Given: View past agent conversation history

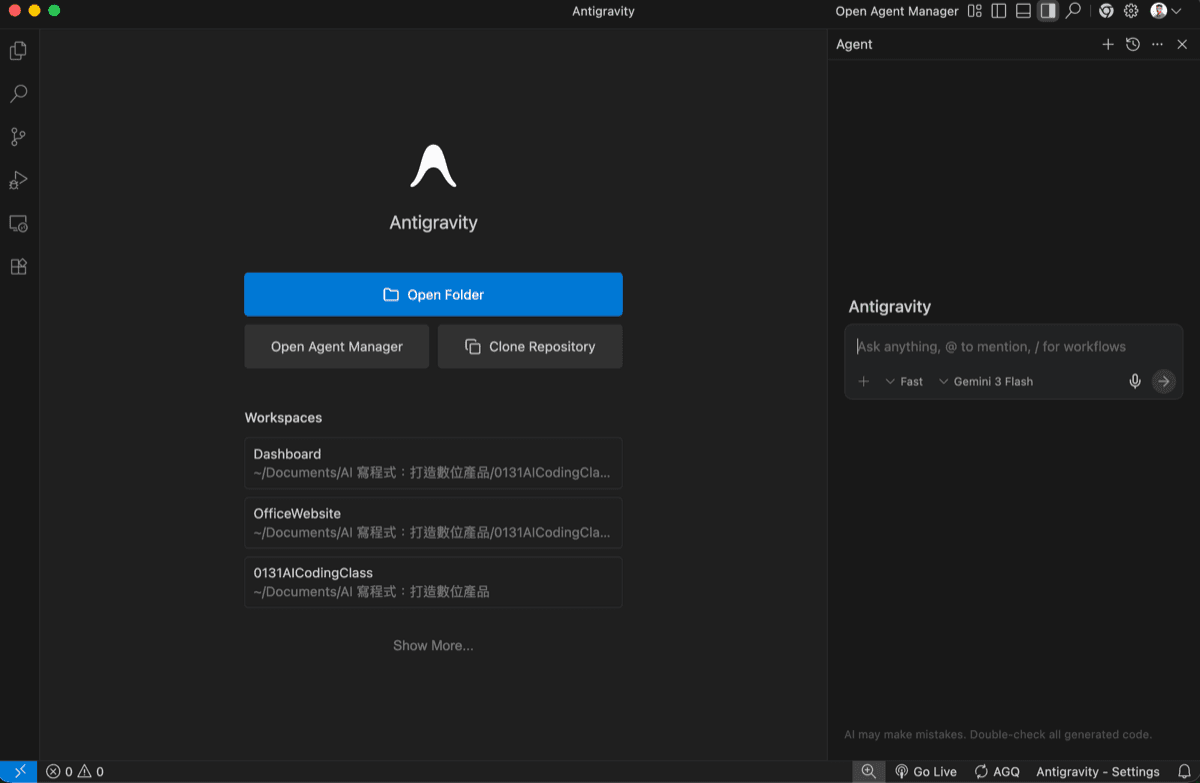Looking at the screenshot, I should point(1132,44).
